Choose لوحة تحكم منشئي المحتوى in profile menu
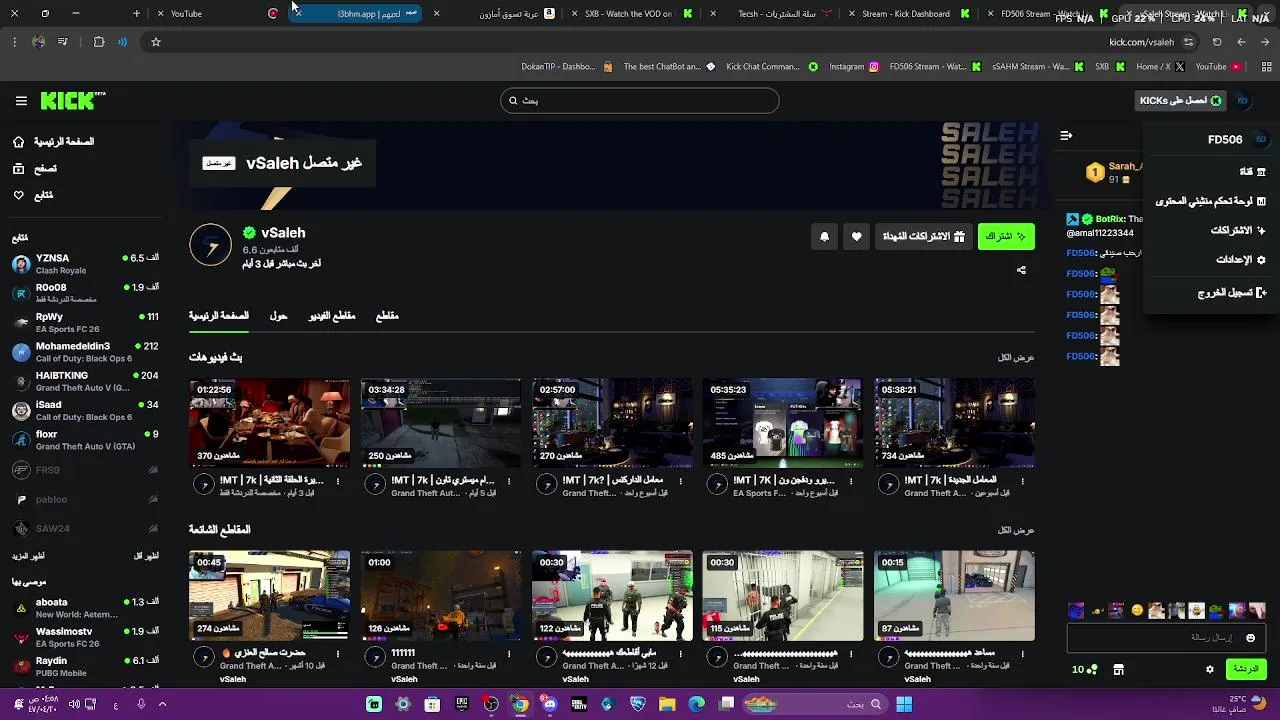The height and width of the screenshot is (720, 1280). tap(1210, 201)
